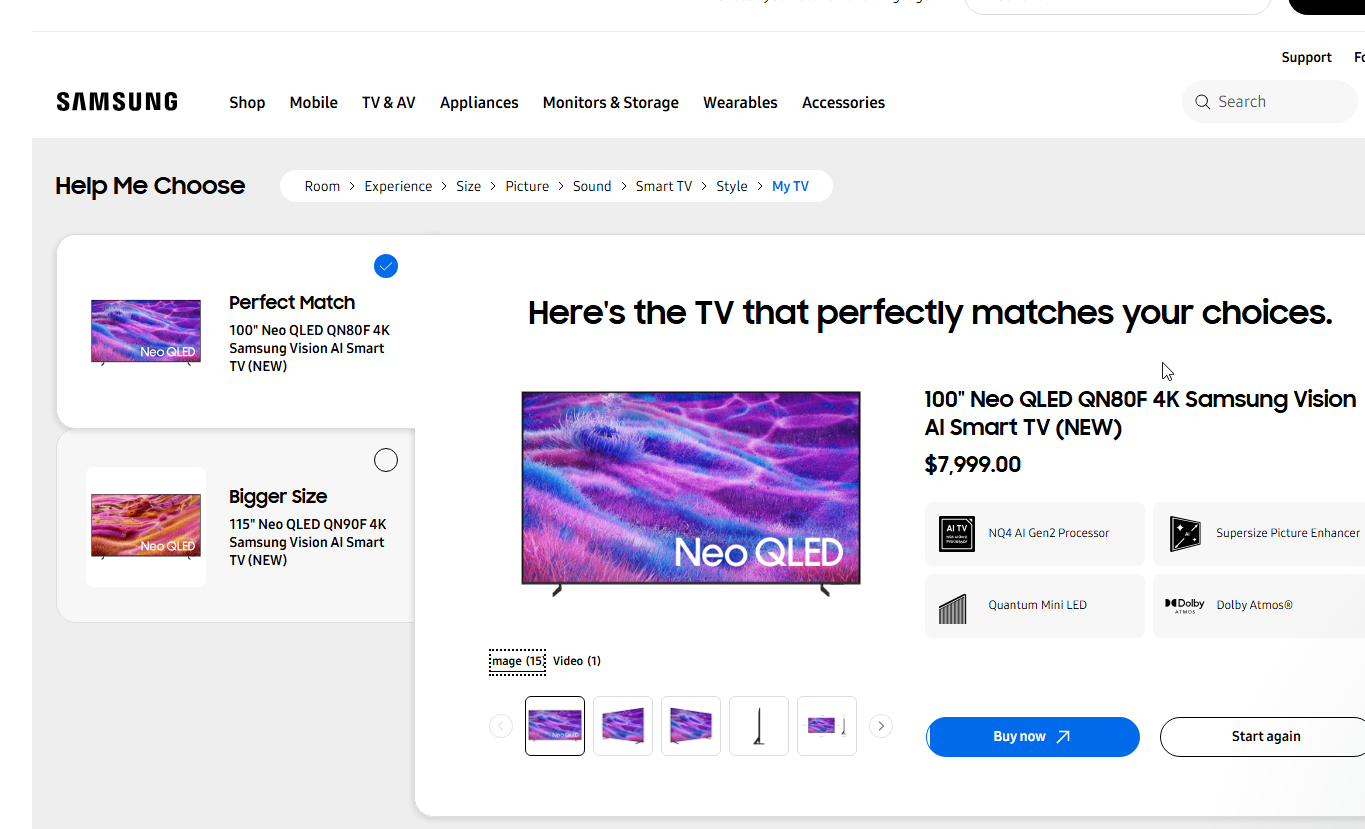1365x829 pixels.
Task: Open the Monitors & Storage menu
Action: tap(611, 102)
